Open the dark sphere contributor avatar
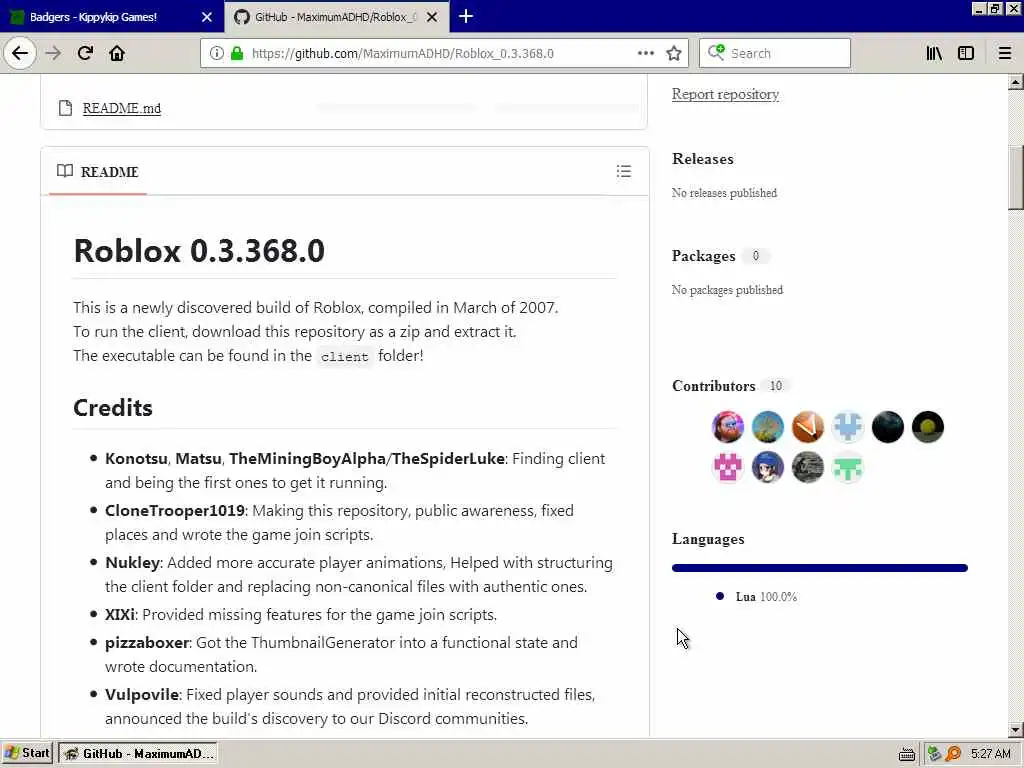The height and width of the screenshot is (768, 1024). coord(888,427)
